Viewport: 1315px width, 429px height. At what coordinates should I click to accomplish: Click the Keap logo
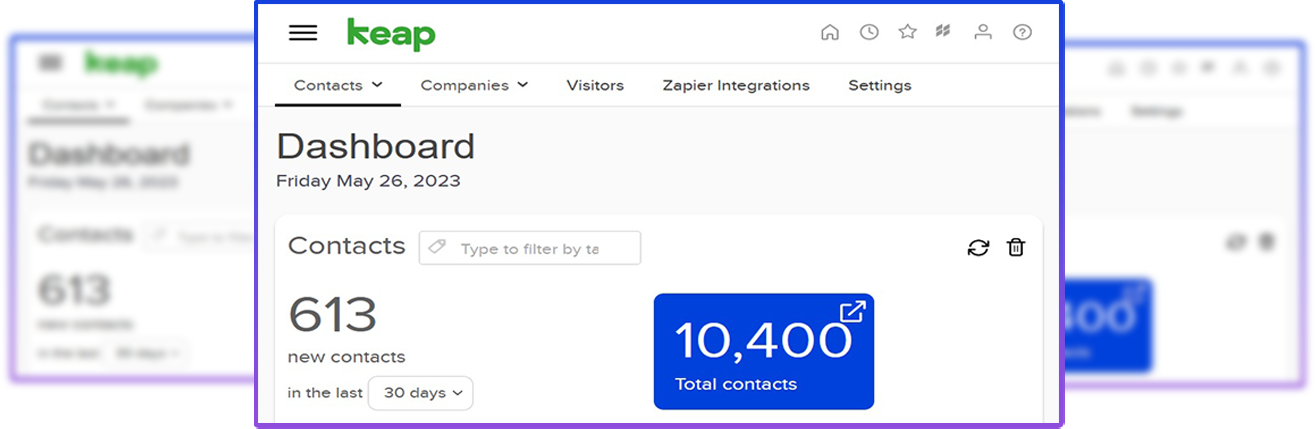[391, 34]
